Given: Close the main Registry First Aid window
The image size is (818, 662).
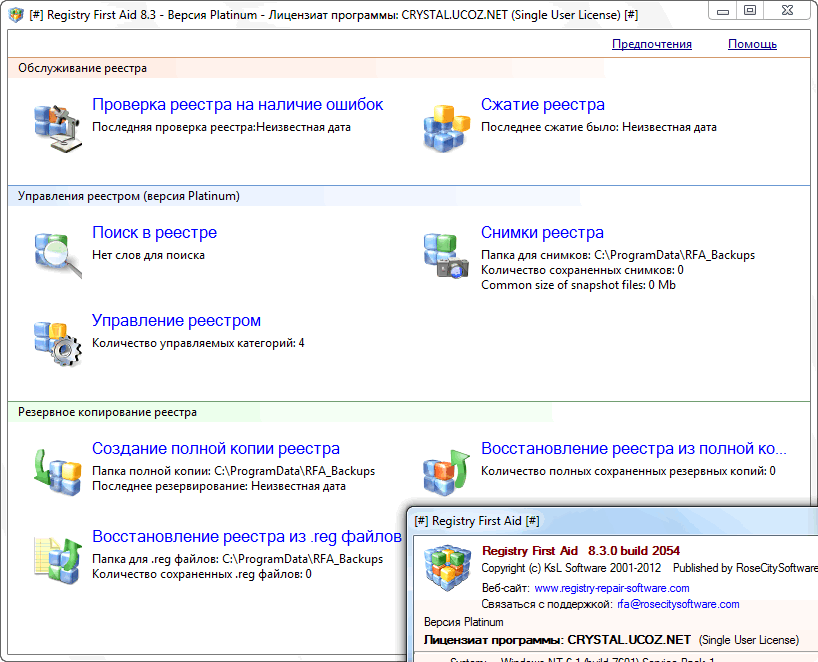Looking at the screenshot, I should click(x=788, y=11).
